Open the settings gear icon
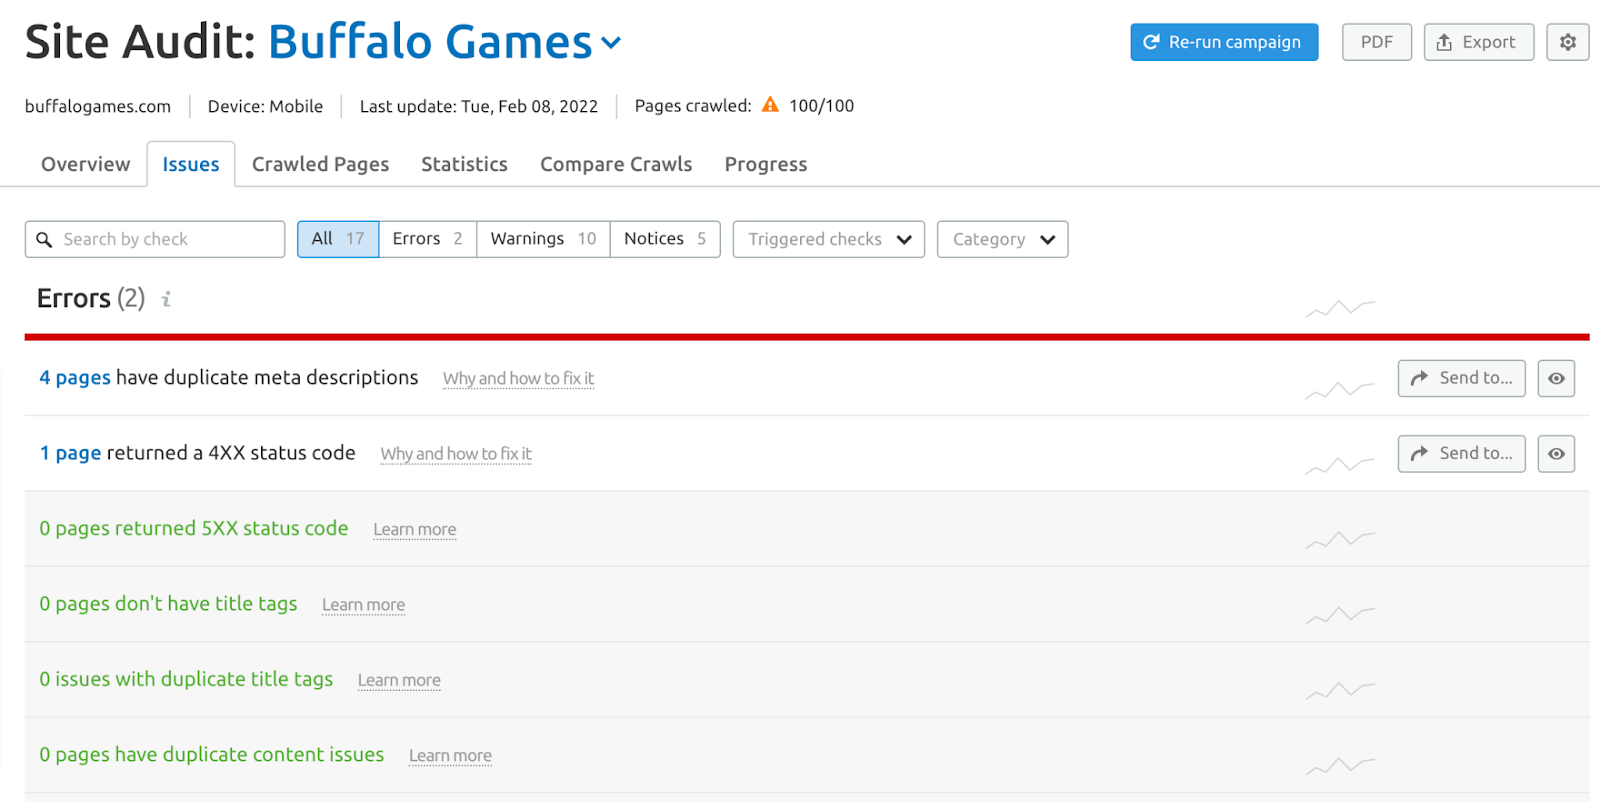Screen dimensions: 1600x802 1567,42
